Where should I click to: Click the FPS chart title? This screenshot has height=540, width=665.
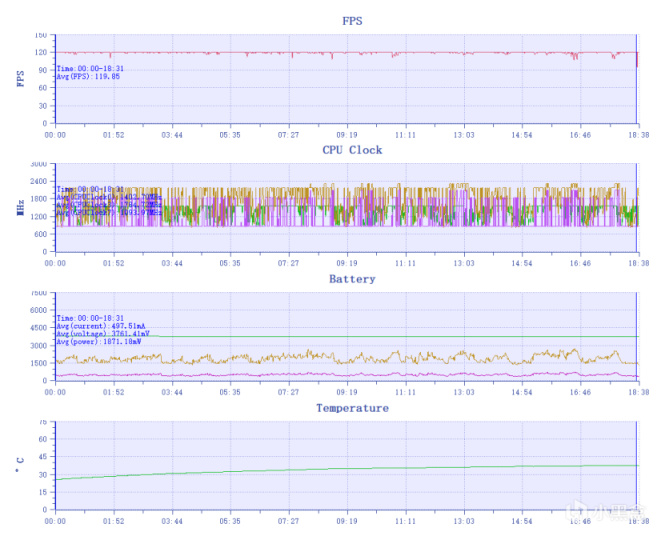[352, 21]
